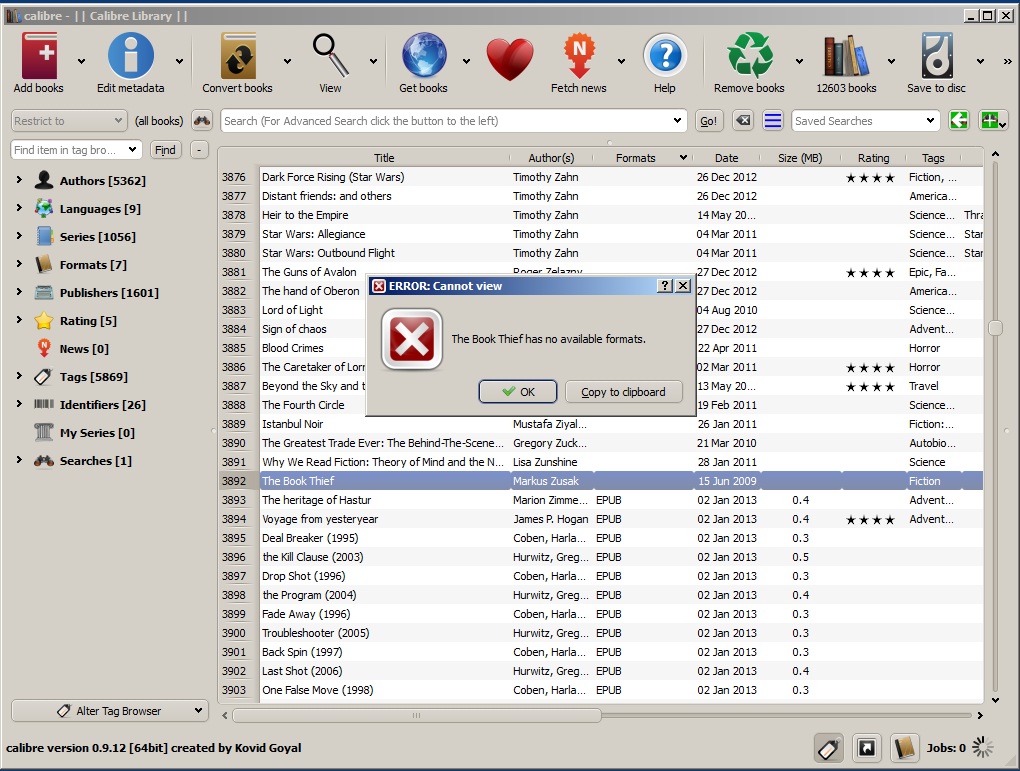Sort by Size (MB) column header
This screenshot has height=771, width=1020.
pos(799,157)
